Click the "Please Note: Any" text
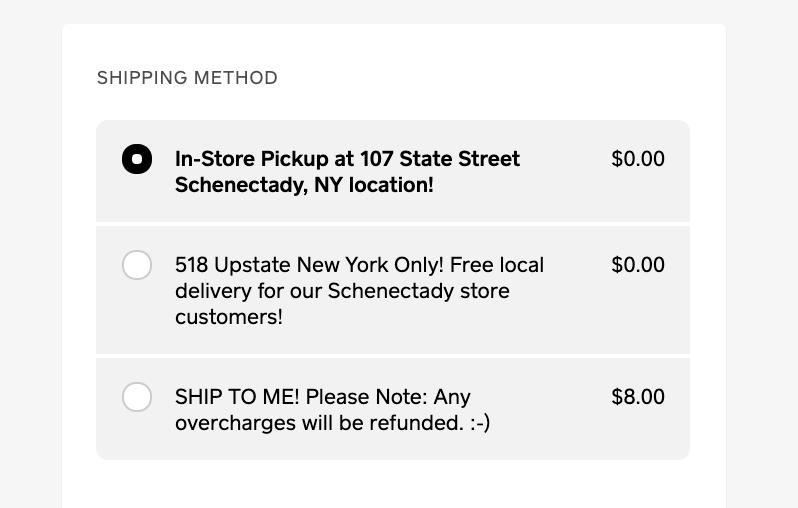The width and height of the screenshot is (798, 508). point(385,397)
